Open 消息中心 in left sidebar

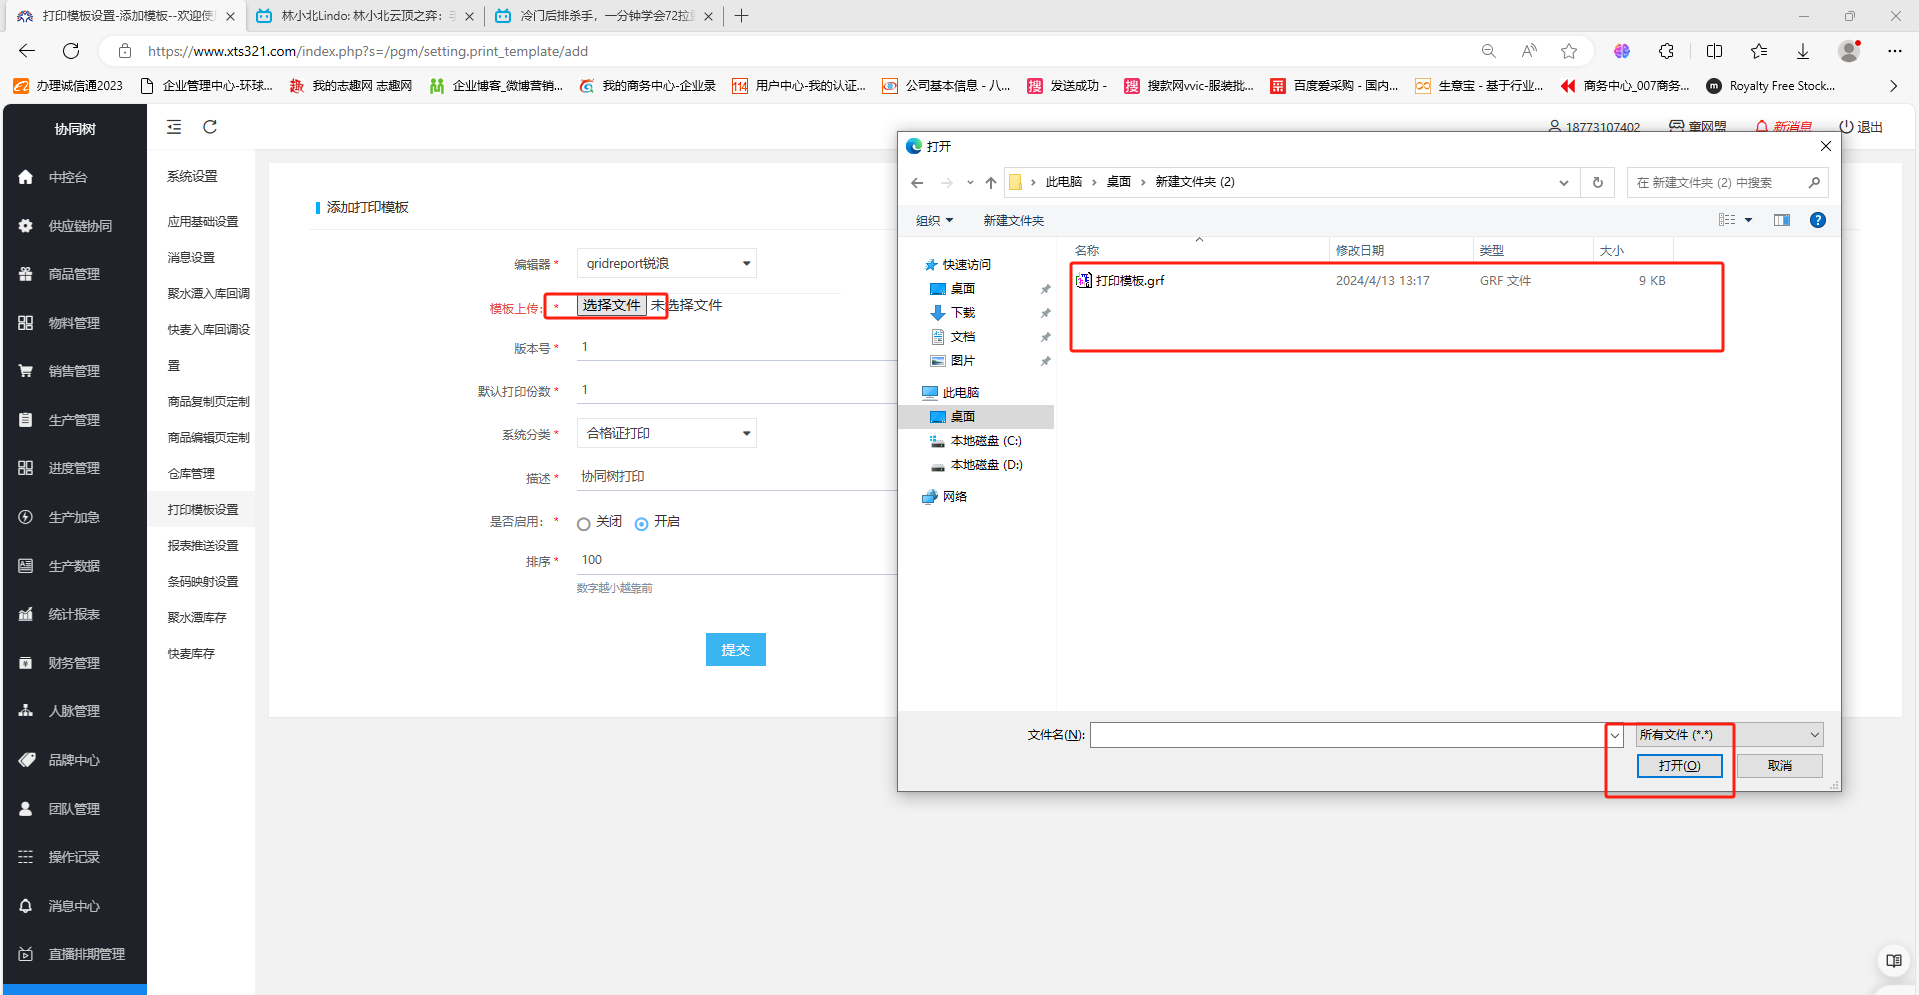click(x=74, y=906)
